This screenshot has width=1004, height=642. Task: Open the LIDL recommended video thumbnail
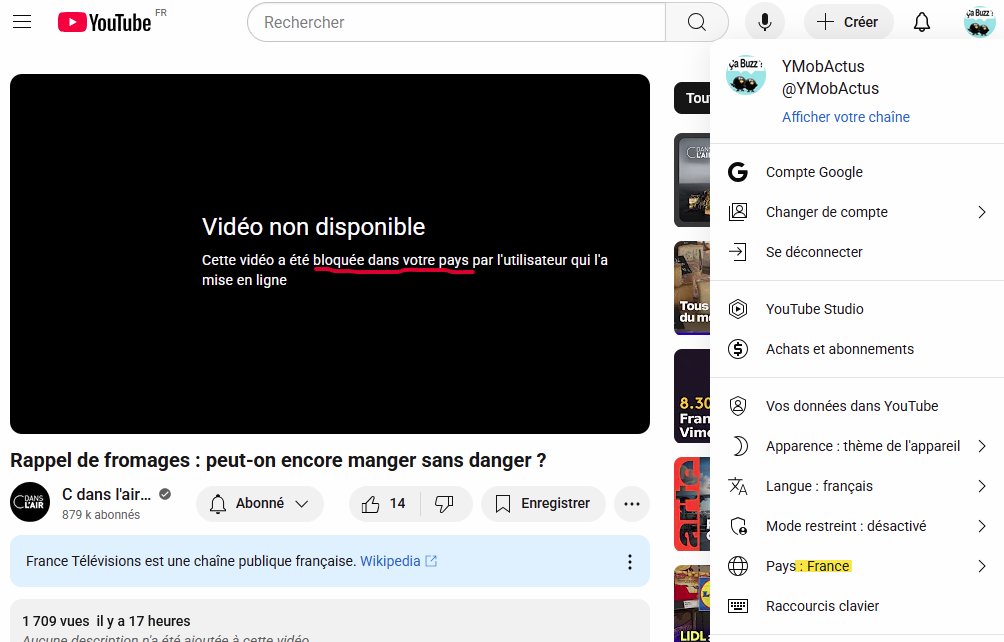click(x=692, y=604)
